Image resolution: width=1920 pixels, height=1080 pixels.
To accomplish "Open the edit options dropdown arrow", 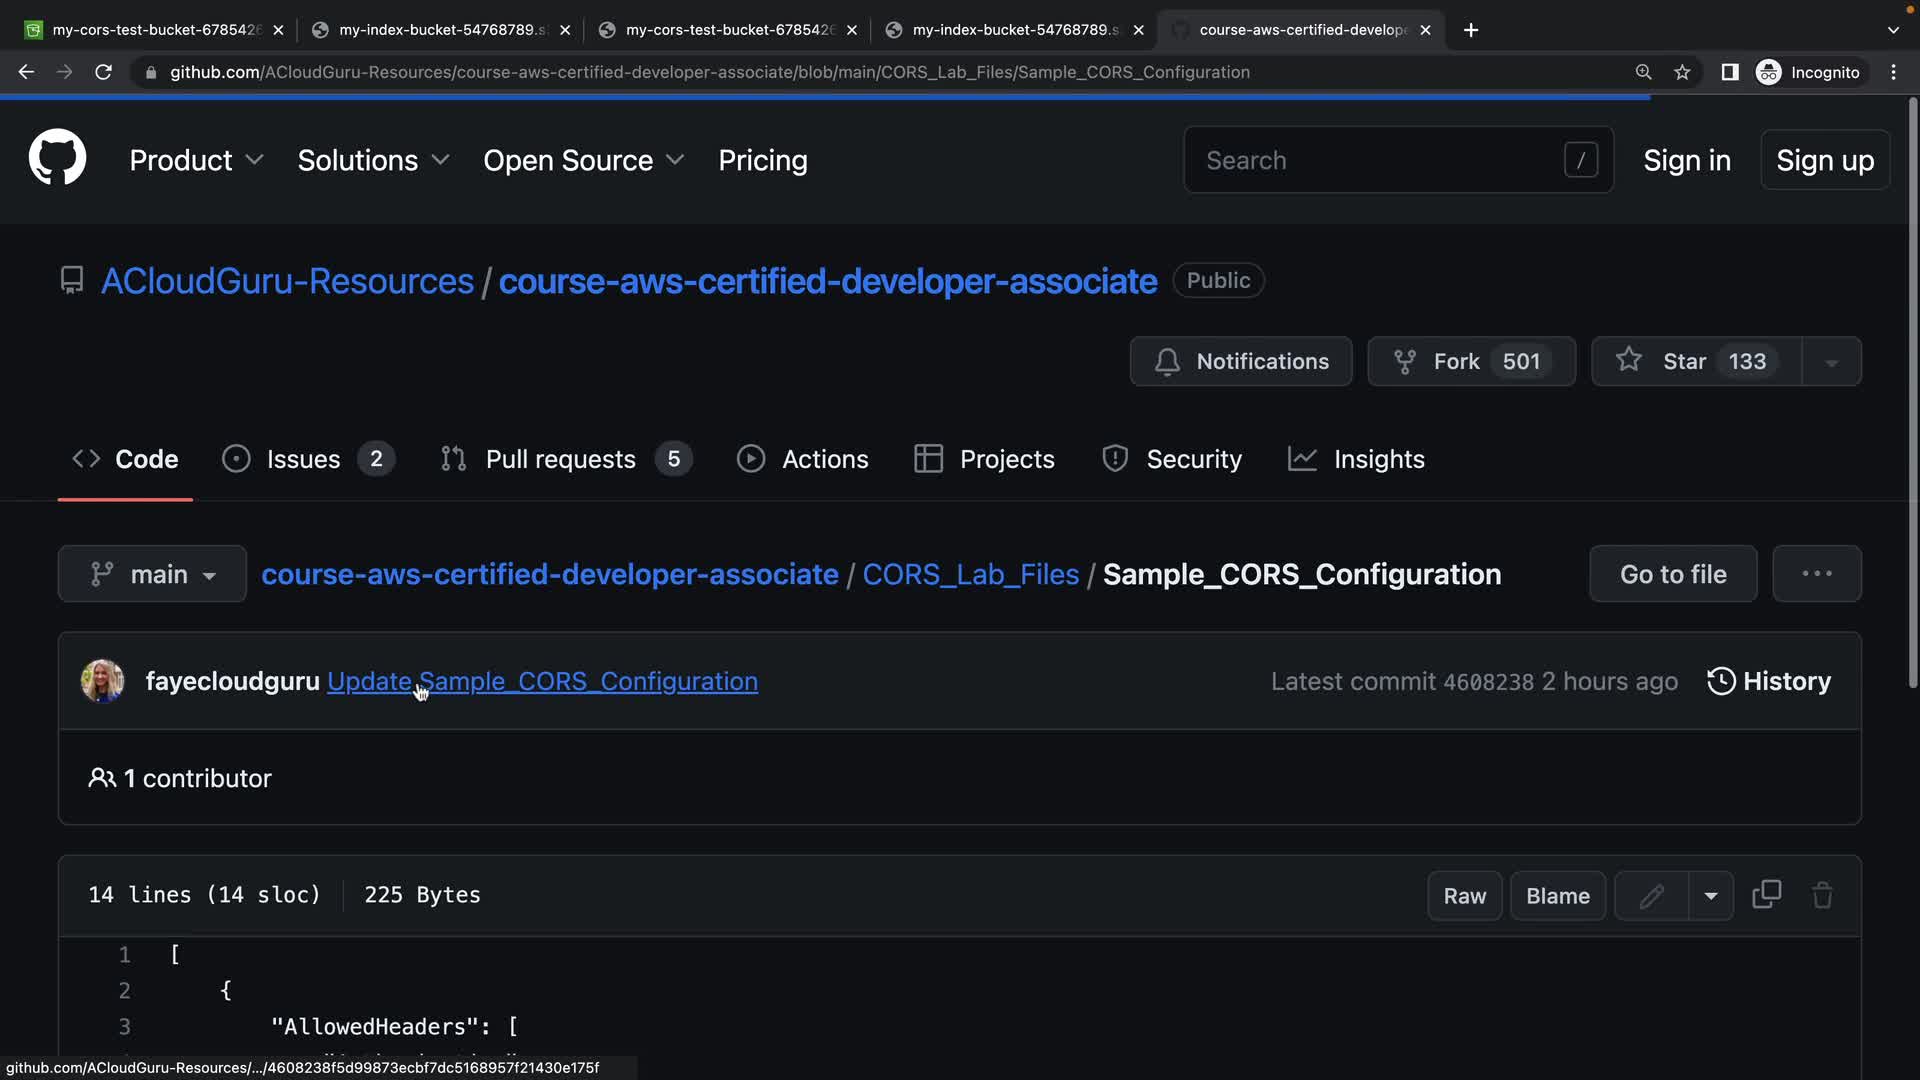I will pyautogui.click(x=1711, y=896).
